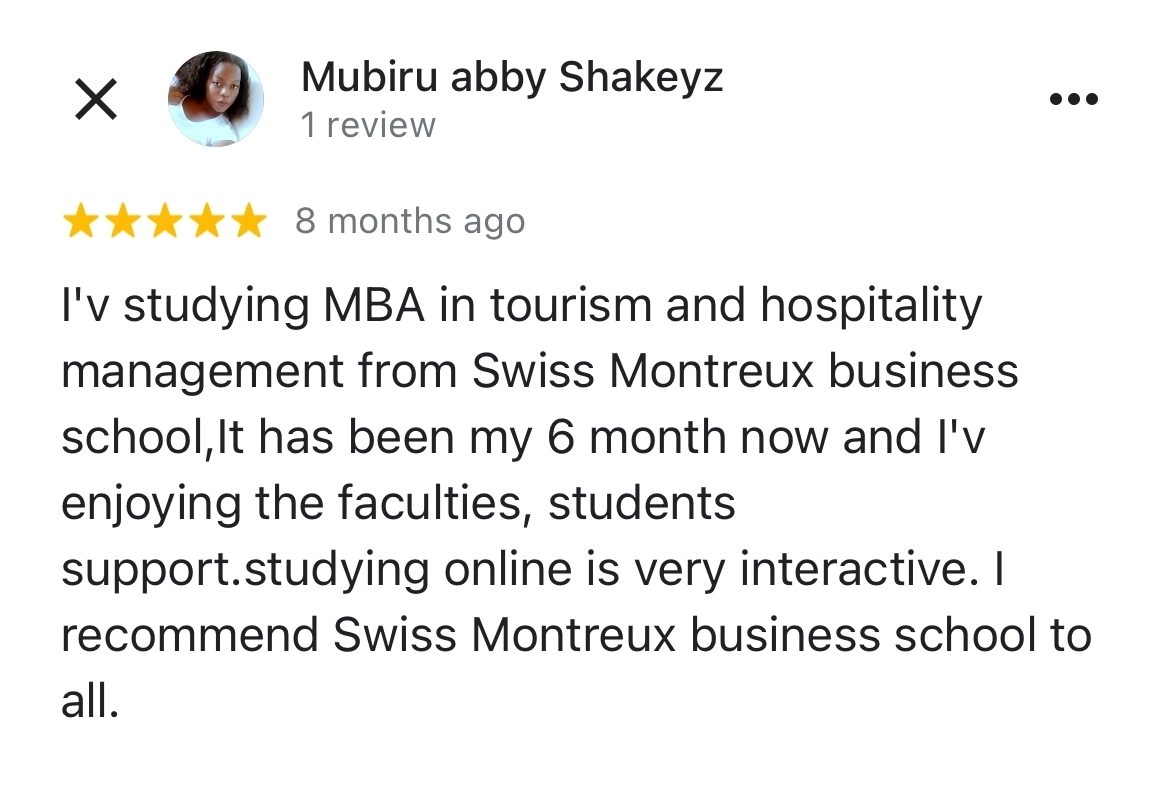Click the "8 months ago" timestamp
Screen dimensions: 1170x789
pos(409,222)
